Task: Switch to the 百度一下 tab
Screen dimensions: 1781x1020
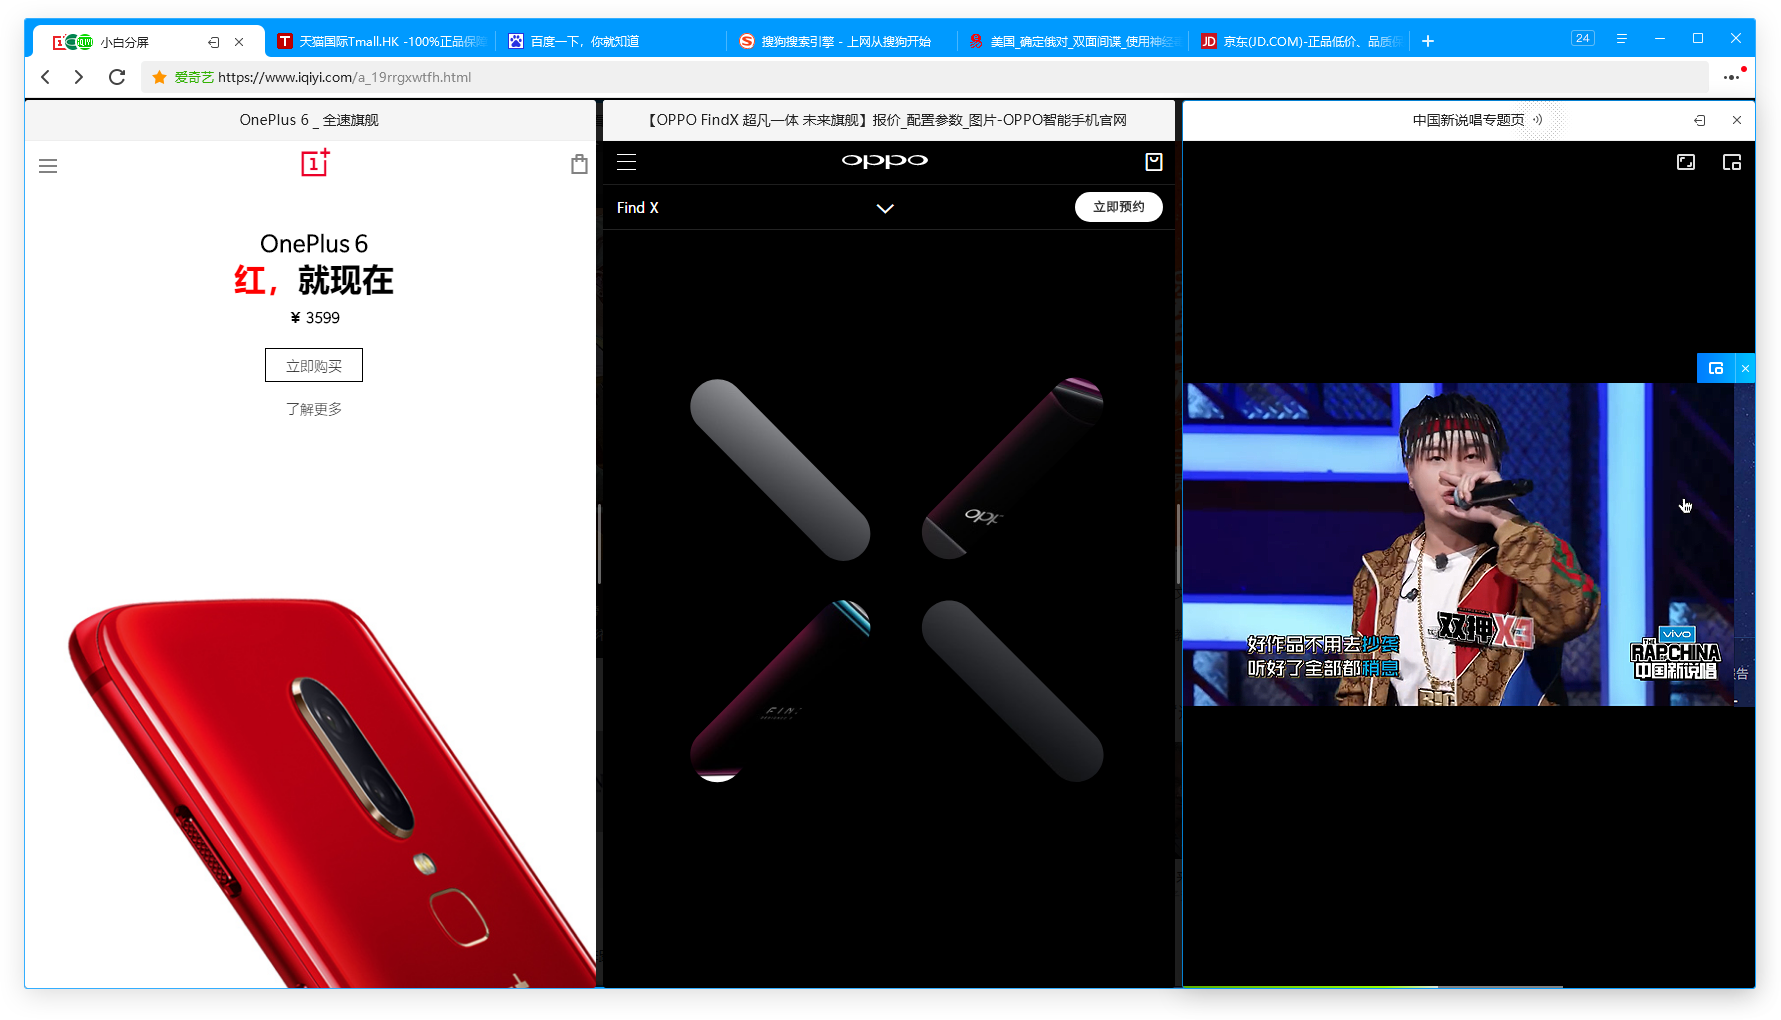Action: coord(611,41)
